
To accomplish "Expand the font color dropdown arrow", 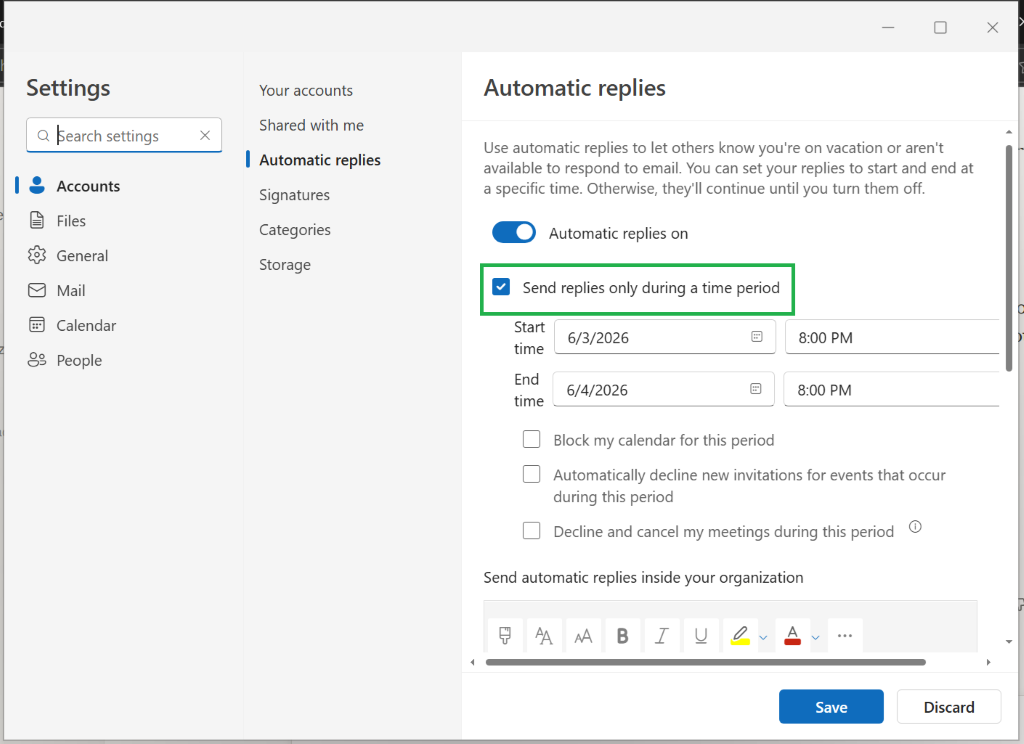I will pyautogui.click(x=815, y=638).
